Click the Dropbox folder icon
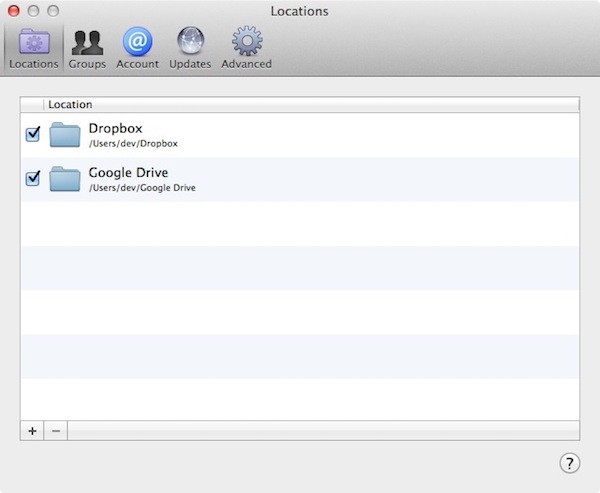The width and height of the screenshot is (600, 493). (x=65, y=135)
